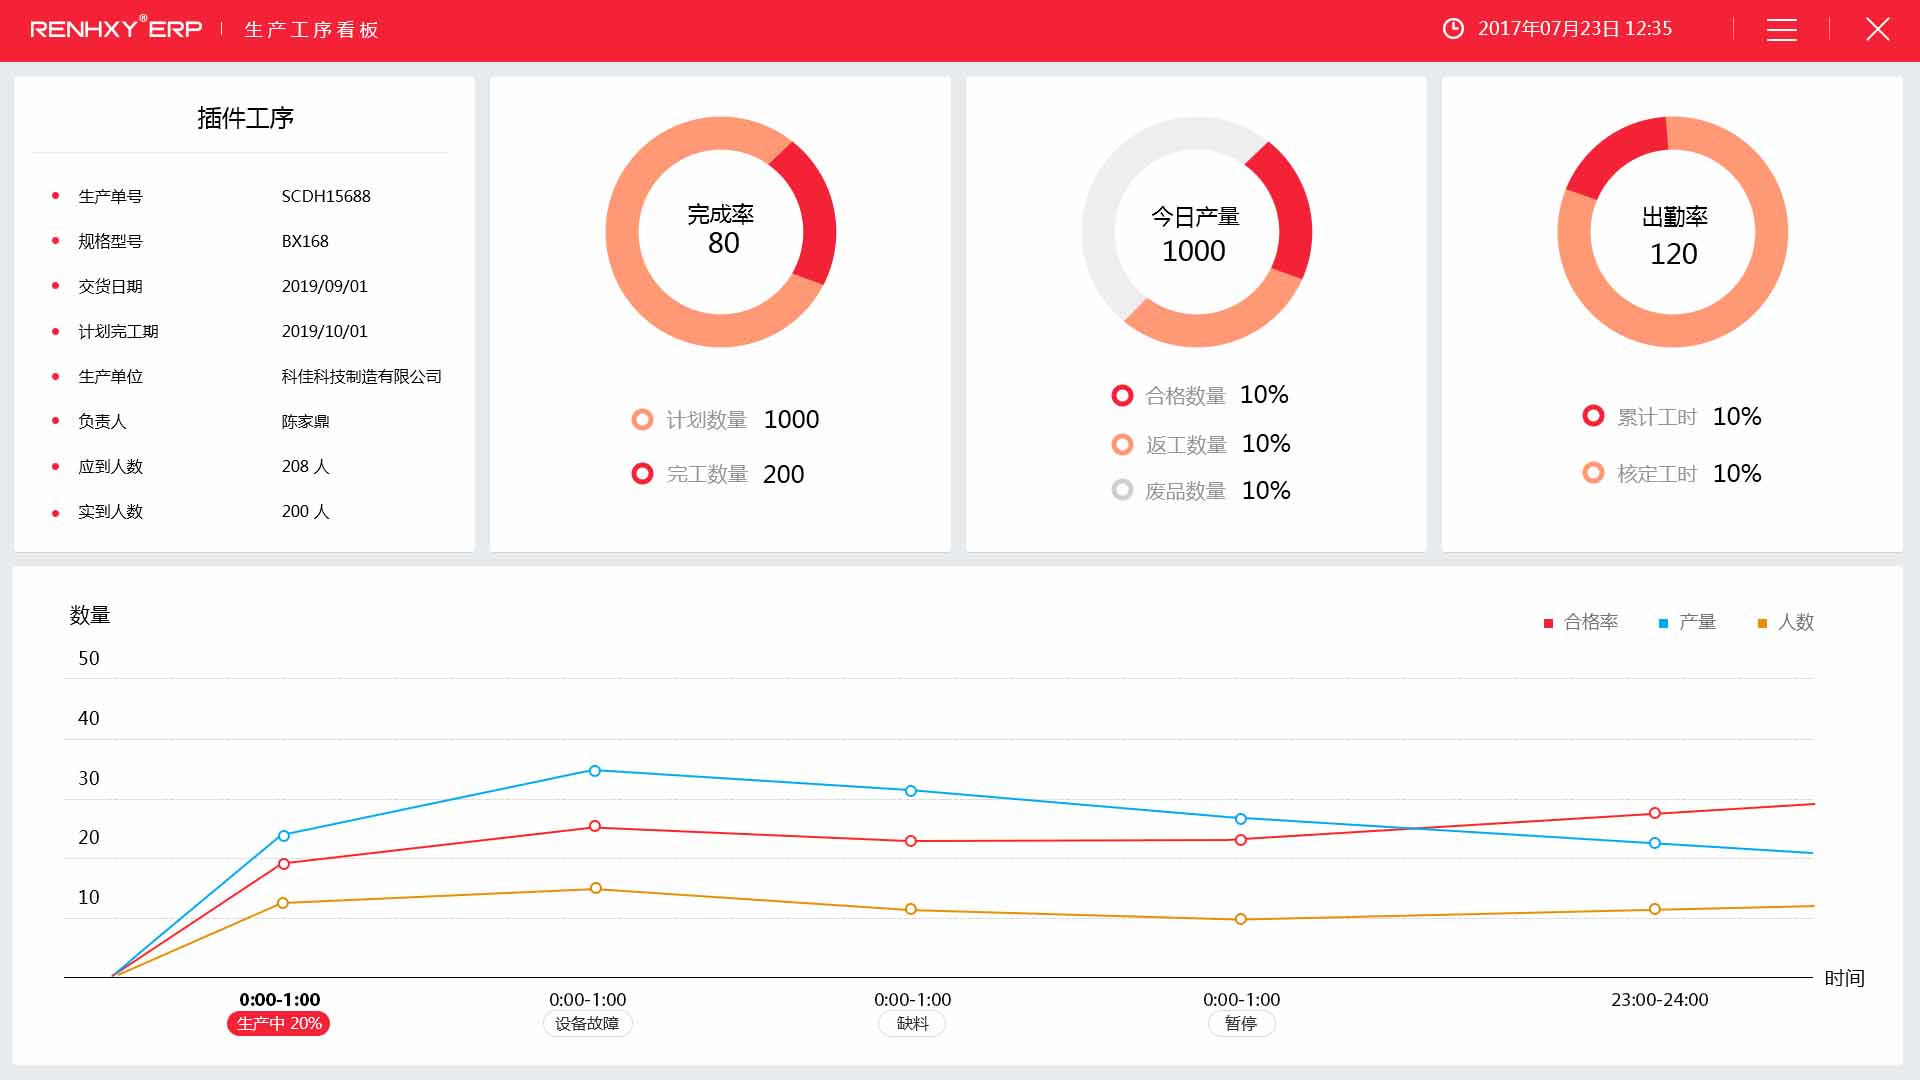The height and width of the screenshot is (1080, 1920).
Task: Click blue 产量 point above 缺料
Action: [x=911, y=791]
